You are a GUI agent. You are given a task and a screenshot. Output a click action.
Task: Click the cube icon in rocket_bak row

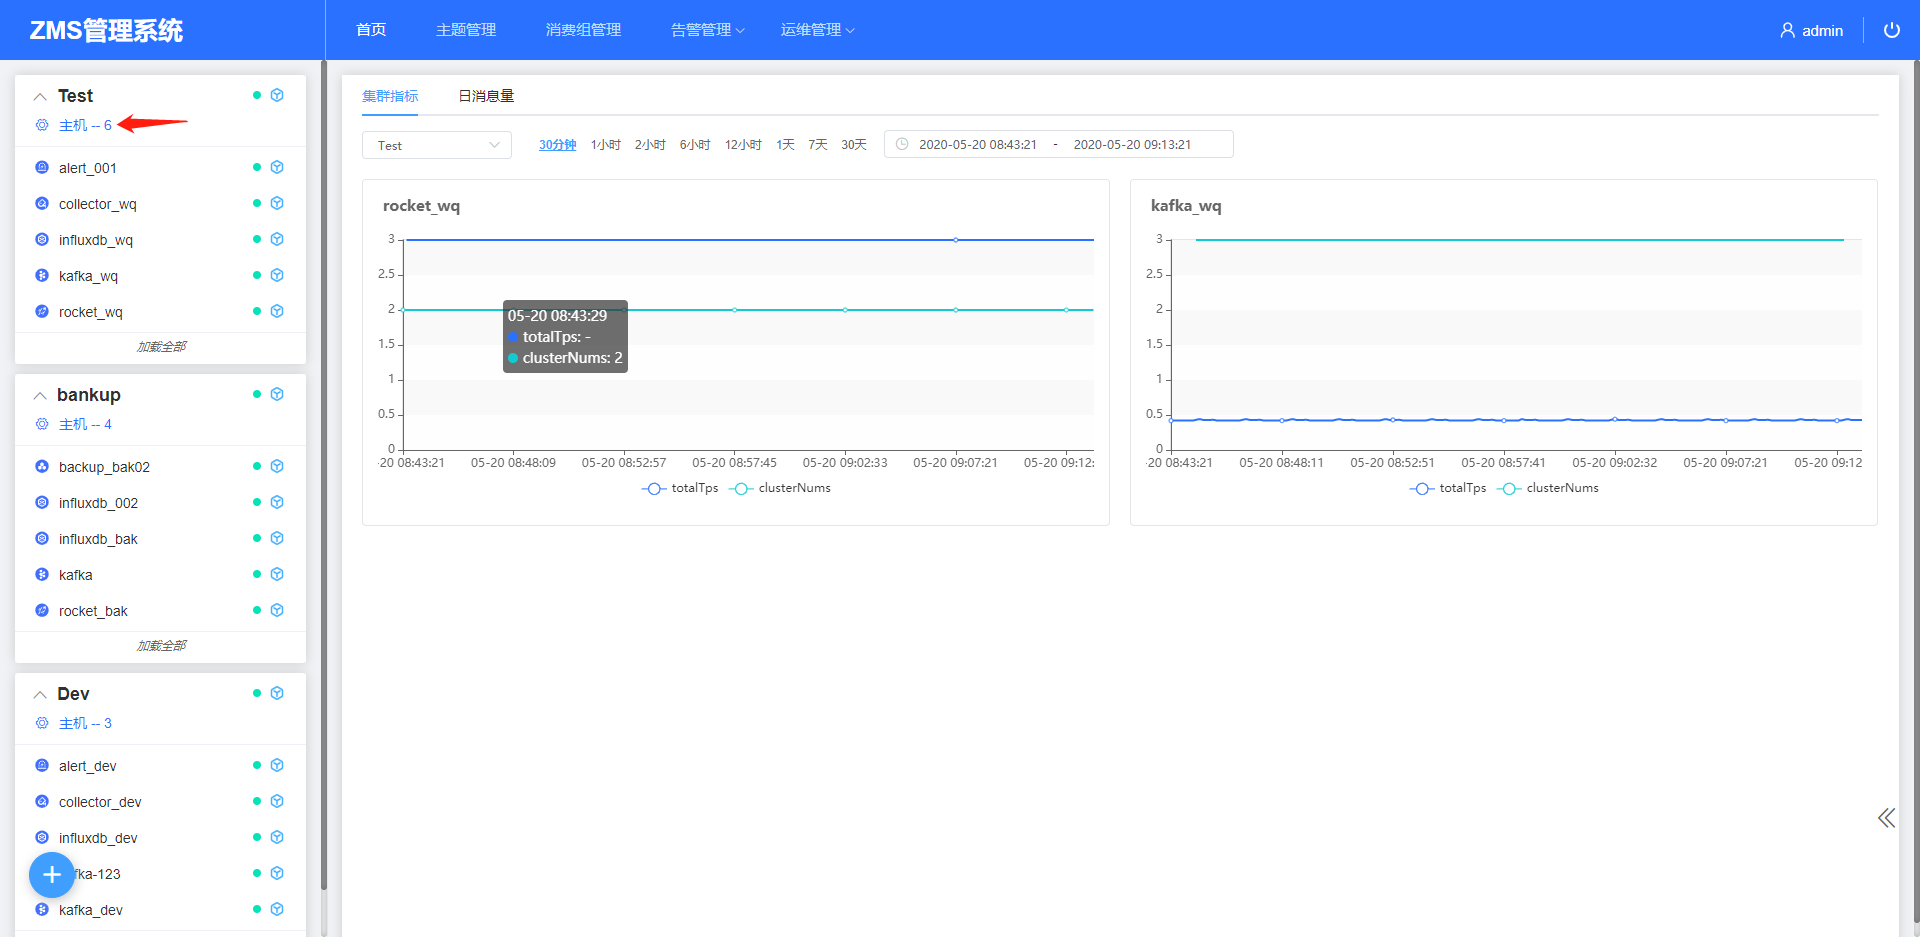[x=278, y=610]
